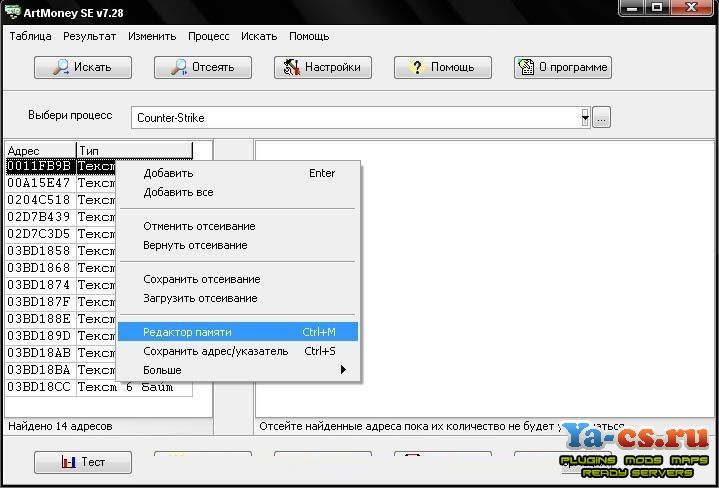Expand the Больше submenu

pos(238,370)
